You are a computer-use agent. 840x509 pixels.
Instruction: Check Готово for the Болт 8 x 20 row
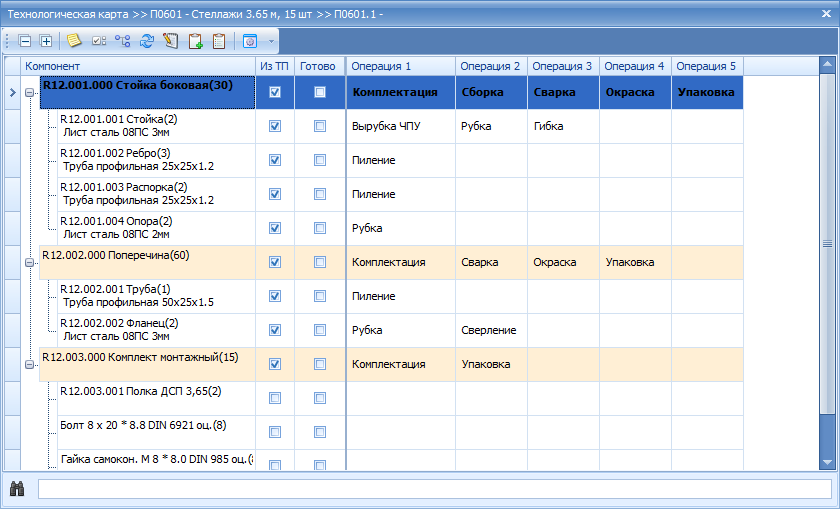[x=320, y=432]
